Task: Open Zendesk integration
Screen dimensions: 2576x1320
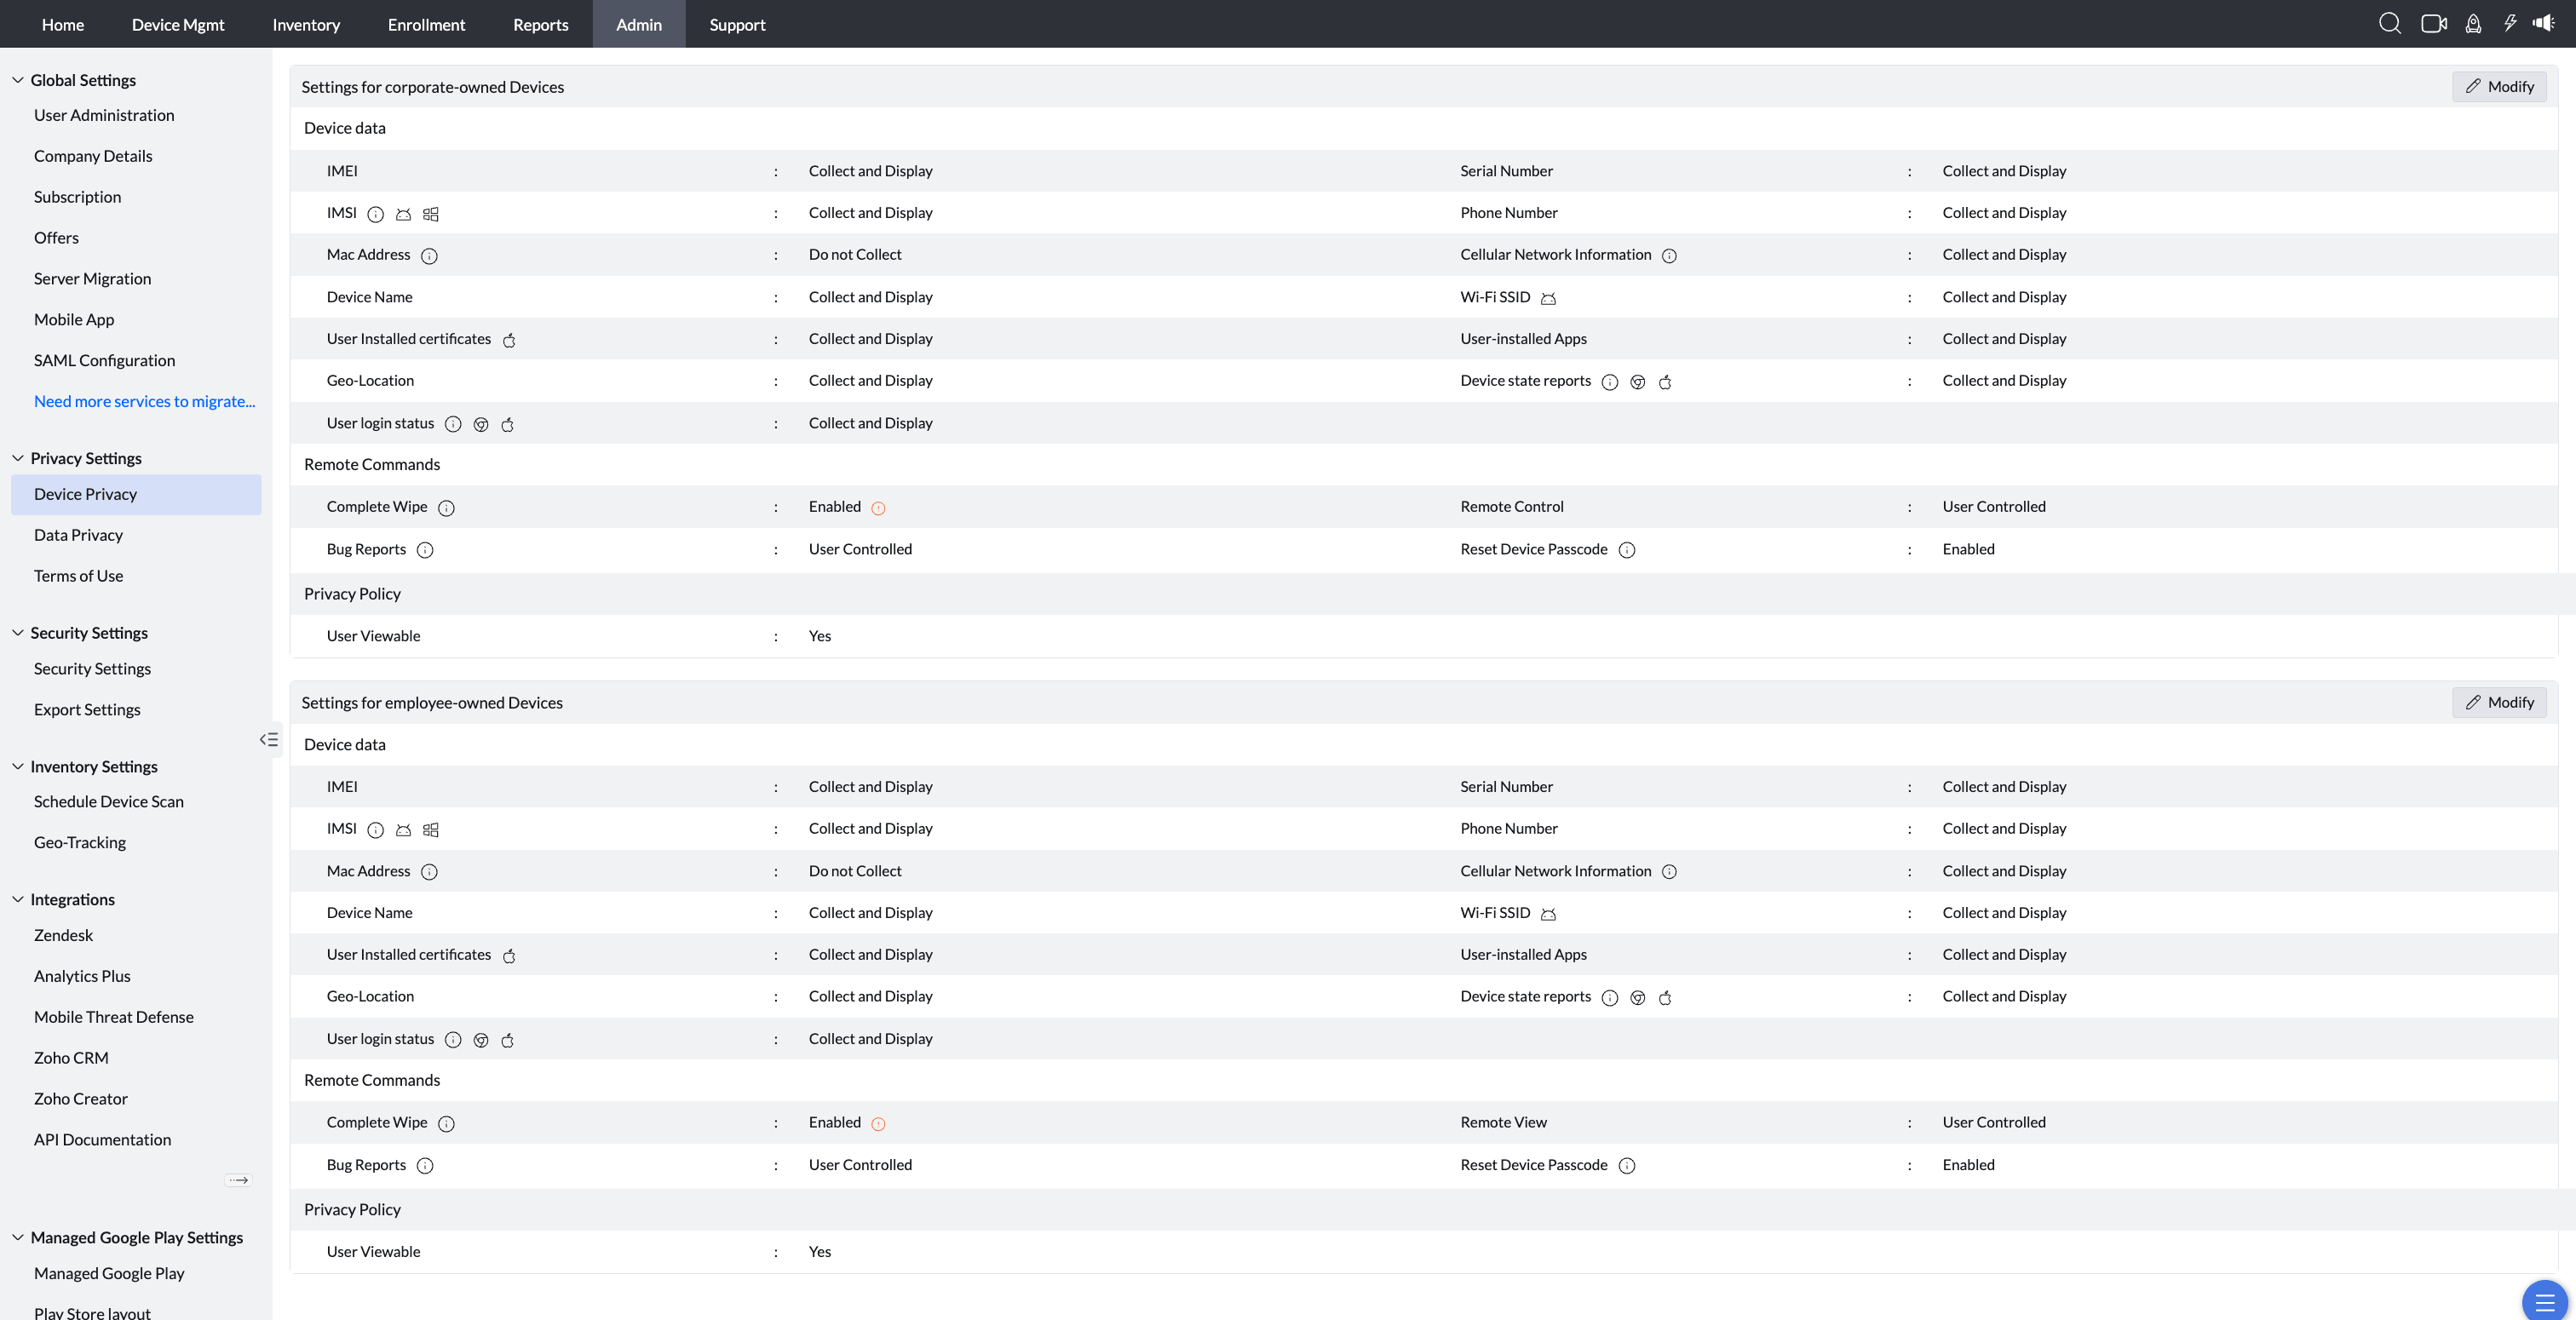Action: 63,935
